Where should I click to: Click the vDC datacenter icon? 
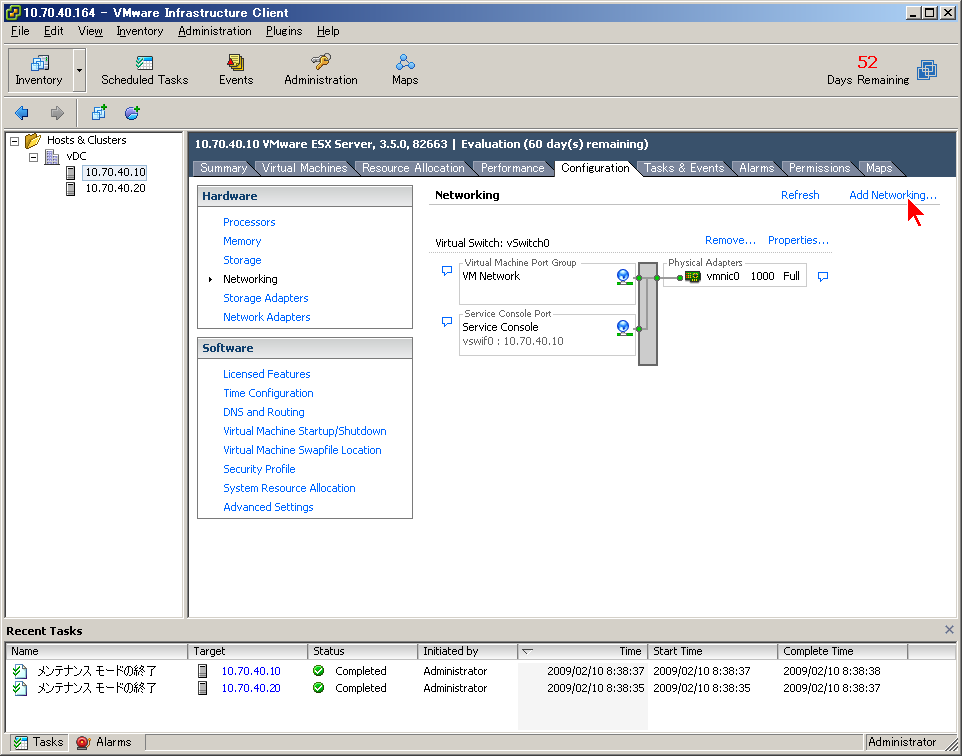coord(52,156)
